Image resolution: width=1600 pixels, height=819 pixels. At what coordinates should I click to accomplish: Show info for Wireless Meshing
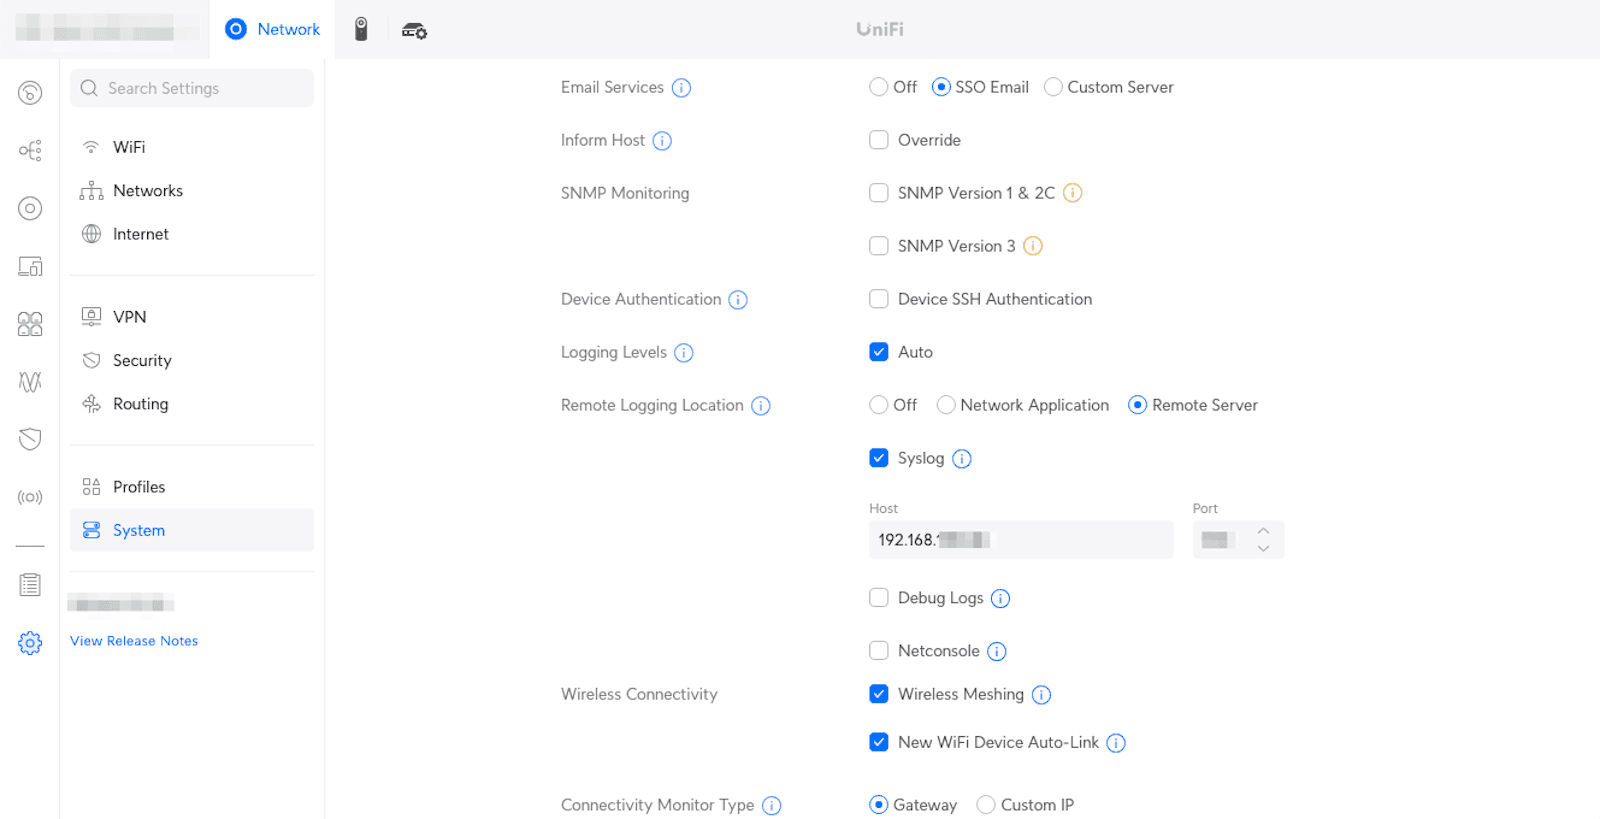coord(1041,695)
